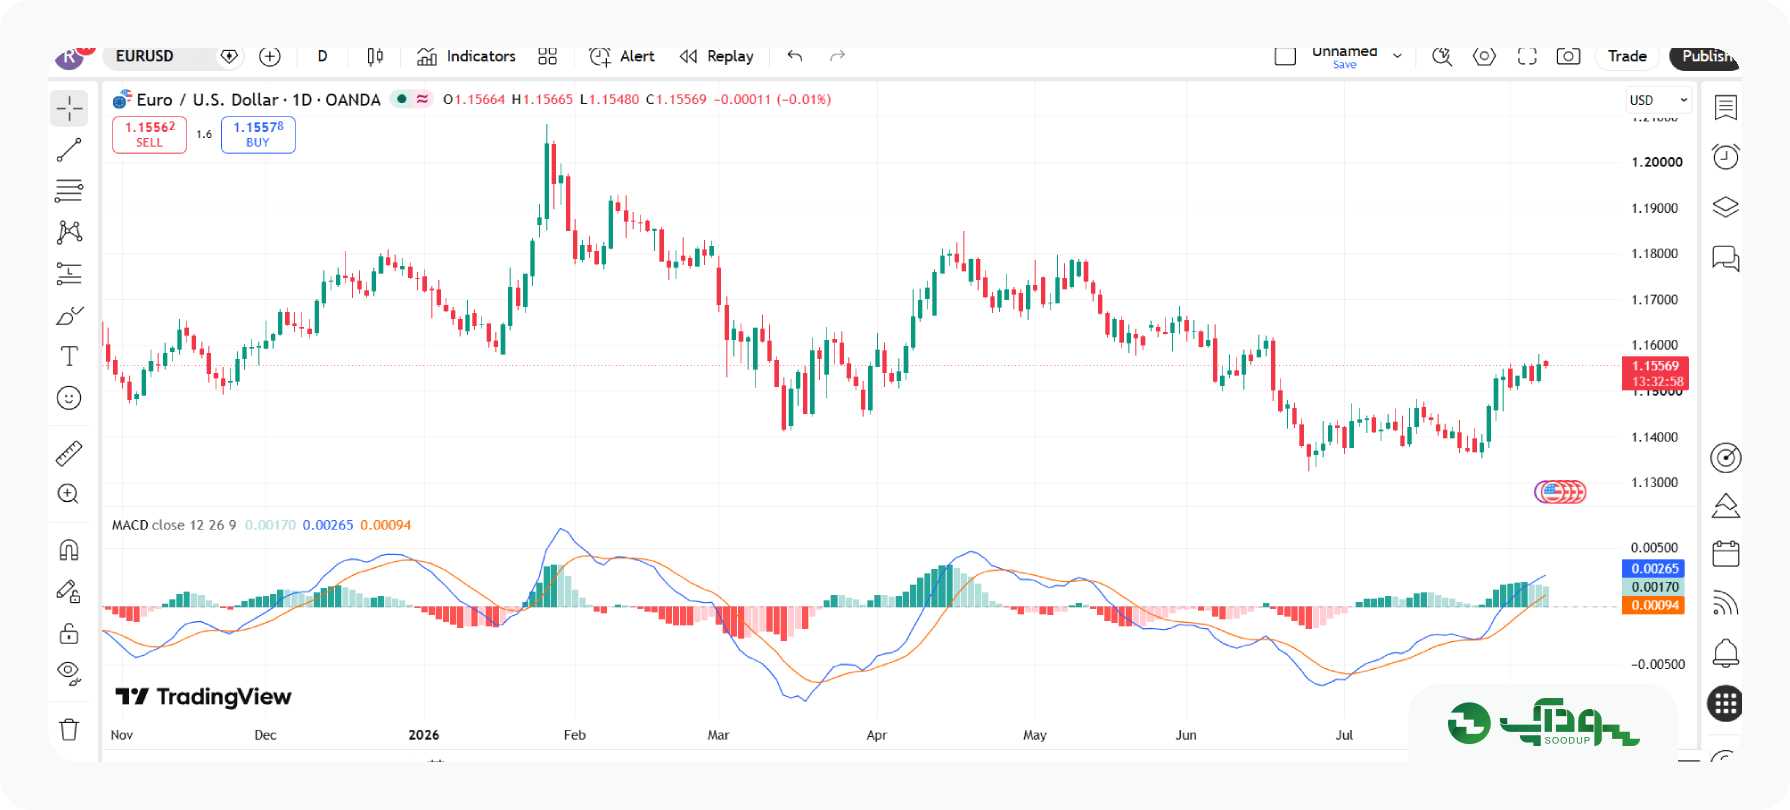Open the indicator templates grid
Viewport: 1790px width, 810px height.
(547, 56)
